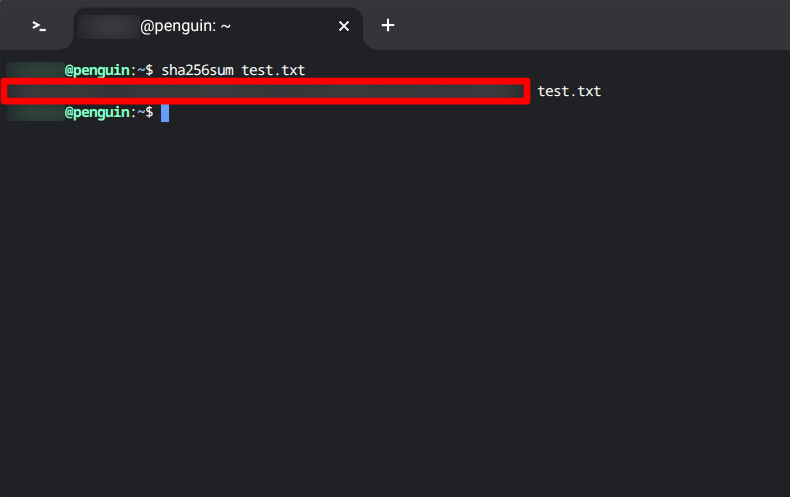790x497 pixels.
Task: Click the ~$ symbol before the cursor
Action: coord(145,112)
